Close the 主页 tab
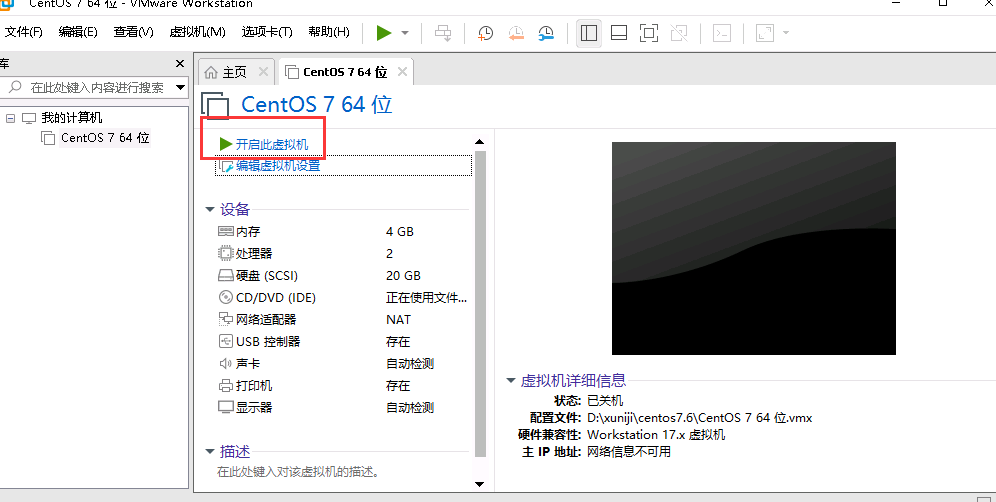The image size is (996, 502). pyautogui.click(x=263, y=72)
